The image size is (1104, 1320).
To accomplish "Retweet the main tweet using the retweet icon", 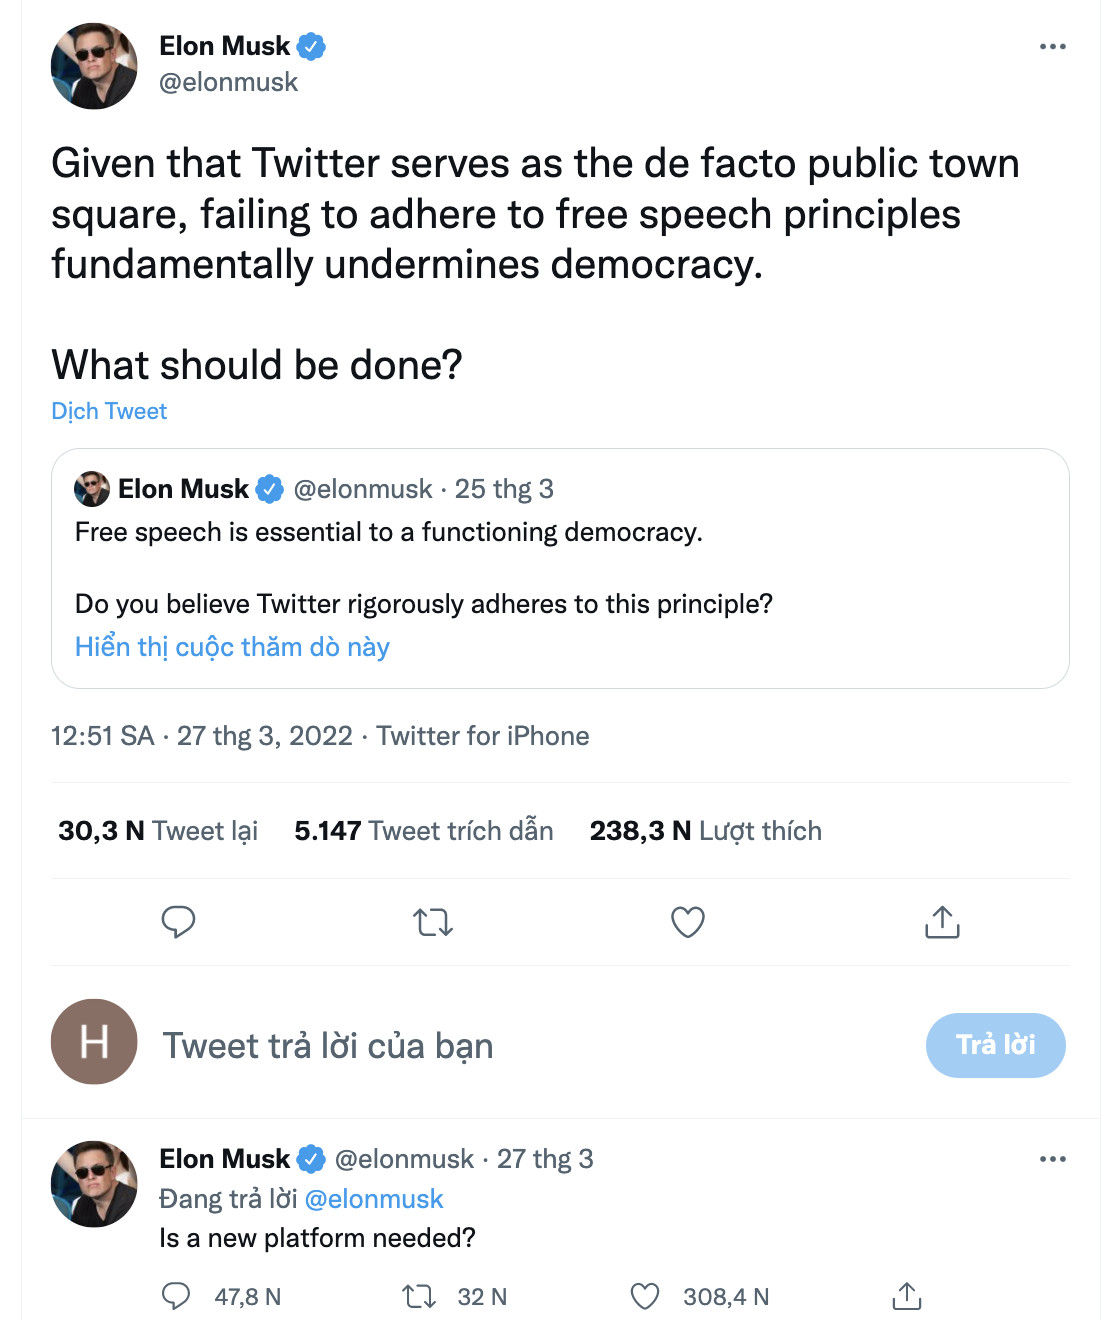I will pos(433,922).
